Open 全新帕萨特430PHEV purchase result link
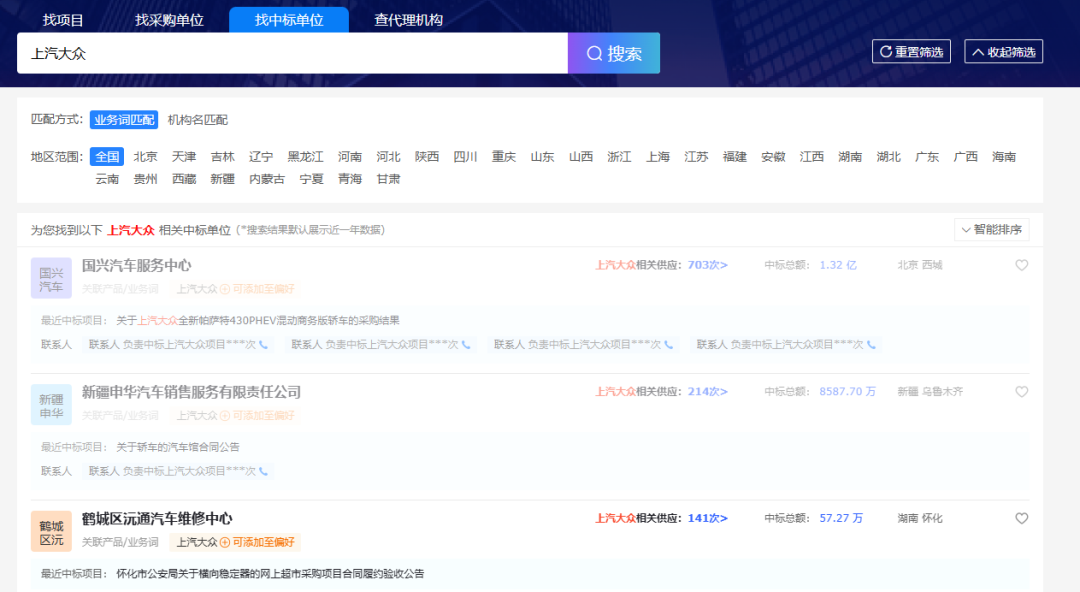The height and width of the screenshot is (592, 1080). point(258,320)
